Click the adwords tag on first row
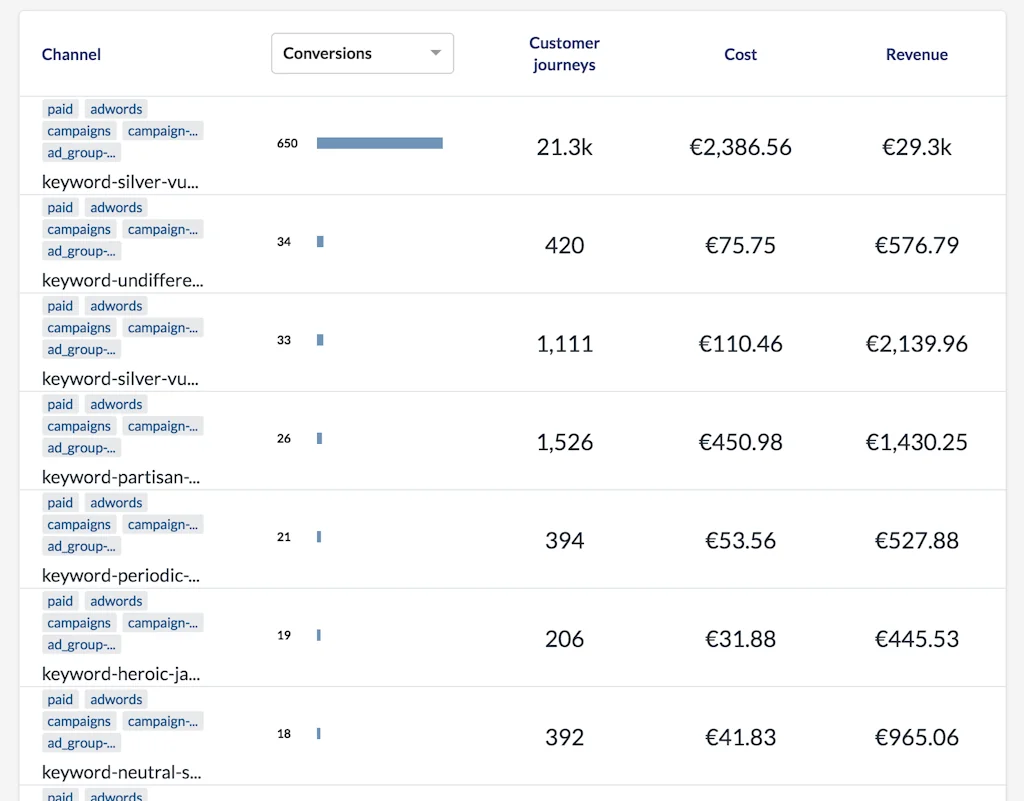1024x801 pixels. [116, 108]
